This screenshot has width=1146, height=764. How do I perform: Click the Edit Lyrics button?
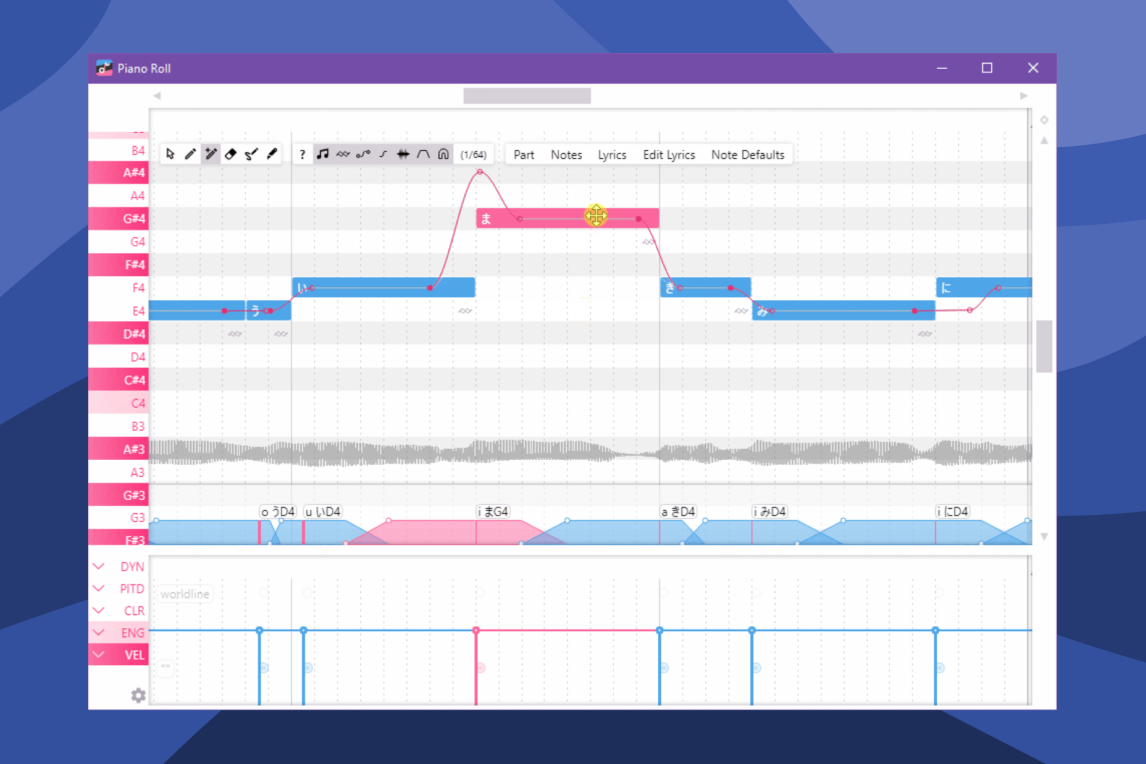(669, 154)
